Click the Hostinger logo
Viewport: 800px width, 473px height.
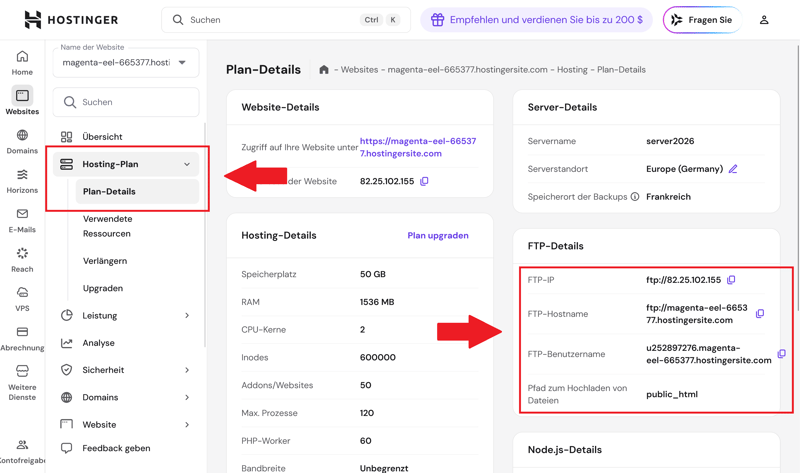click(x=70, y=20)
